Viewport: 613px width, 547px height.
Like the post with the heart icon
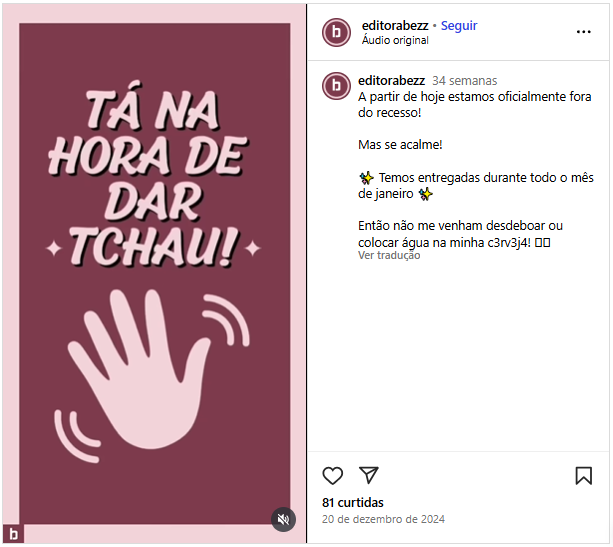(332, 475)
